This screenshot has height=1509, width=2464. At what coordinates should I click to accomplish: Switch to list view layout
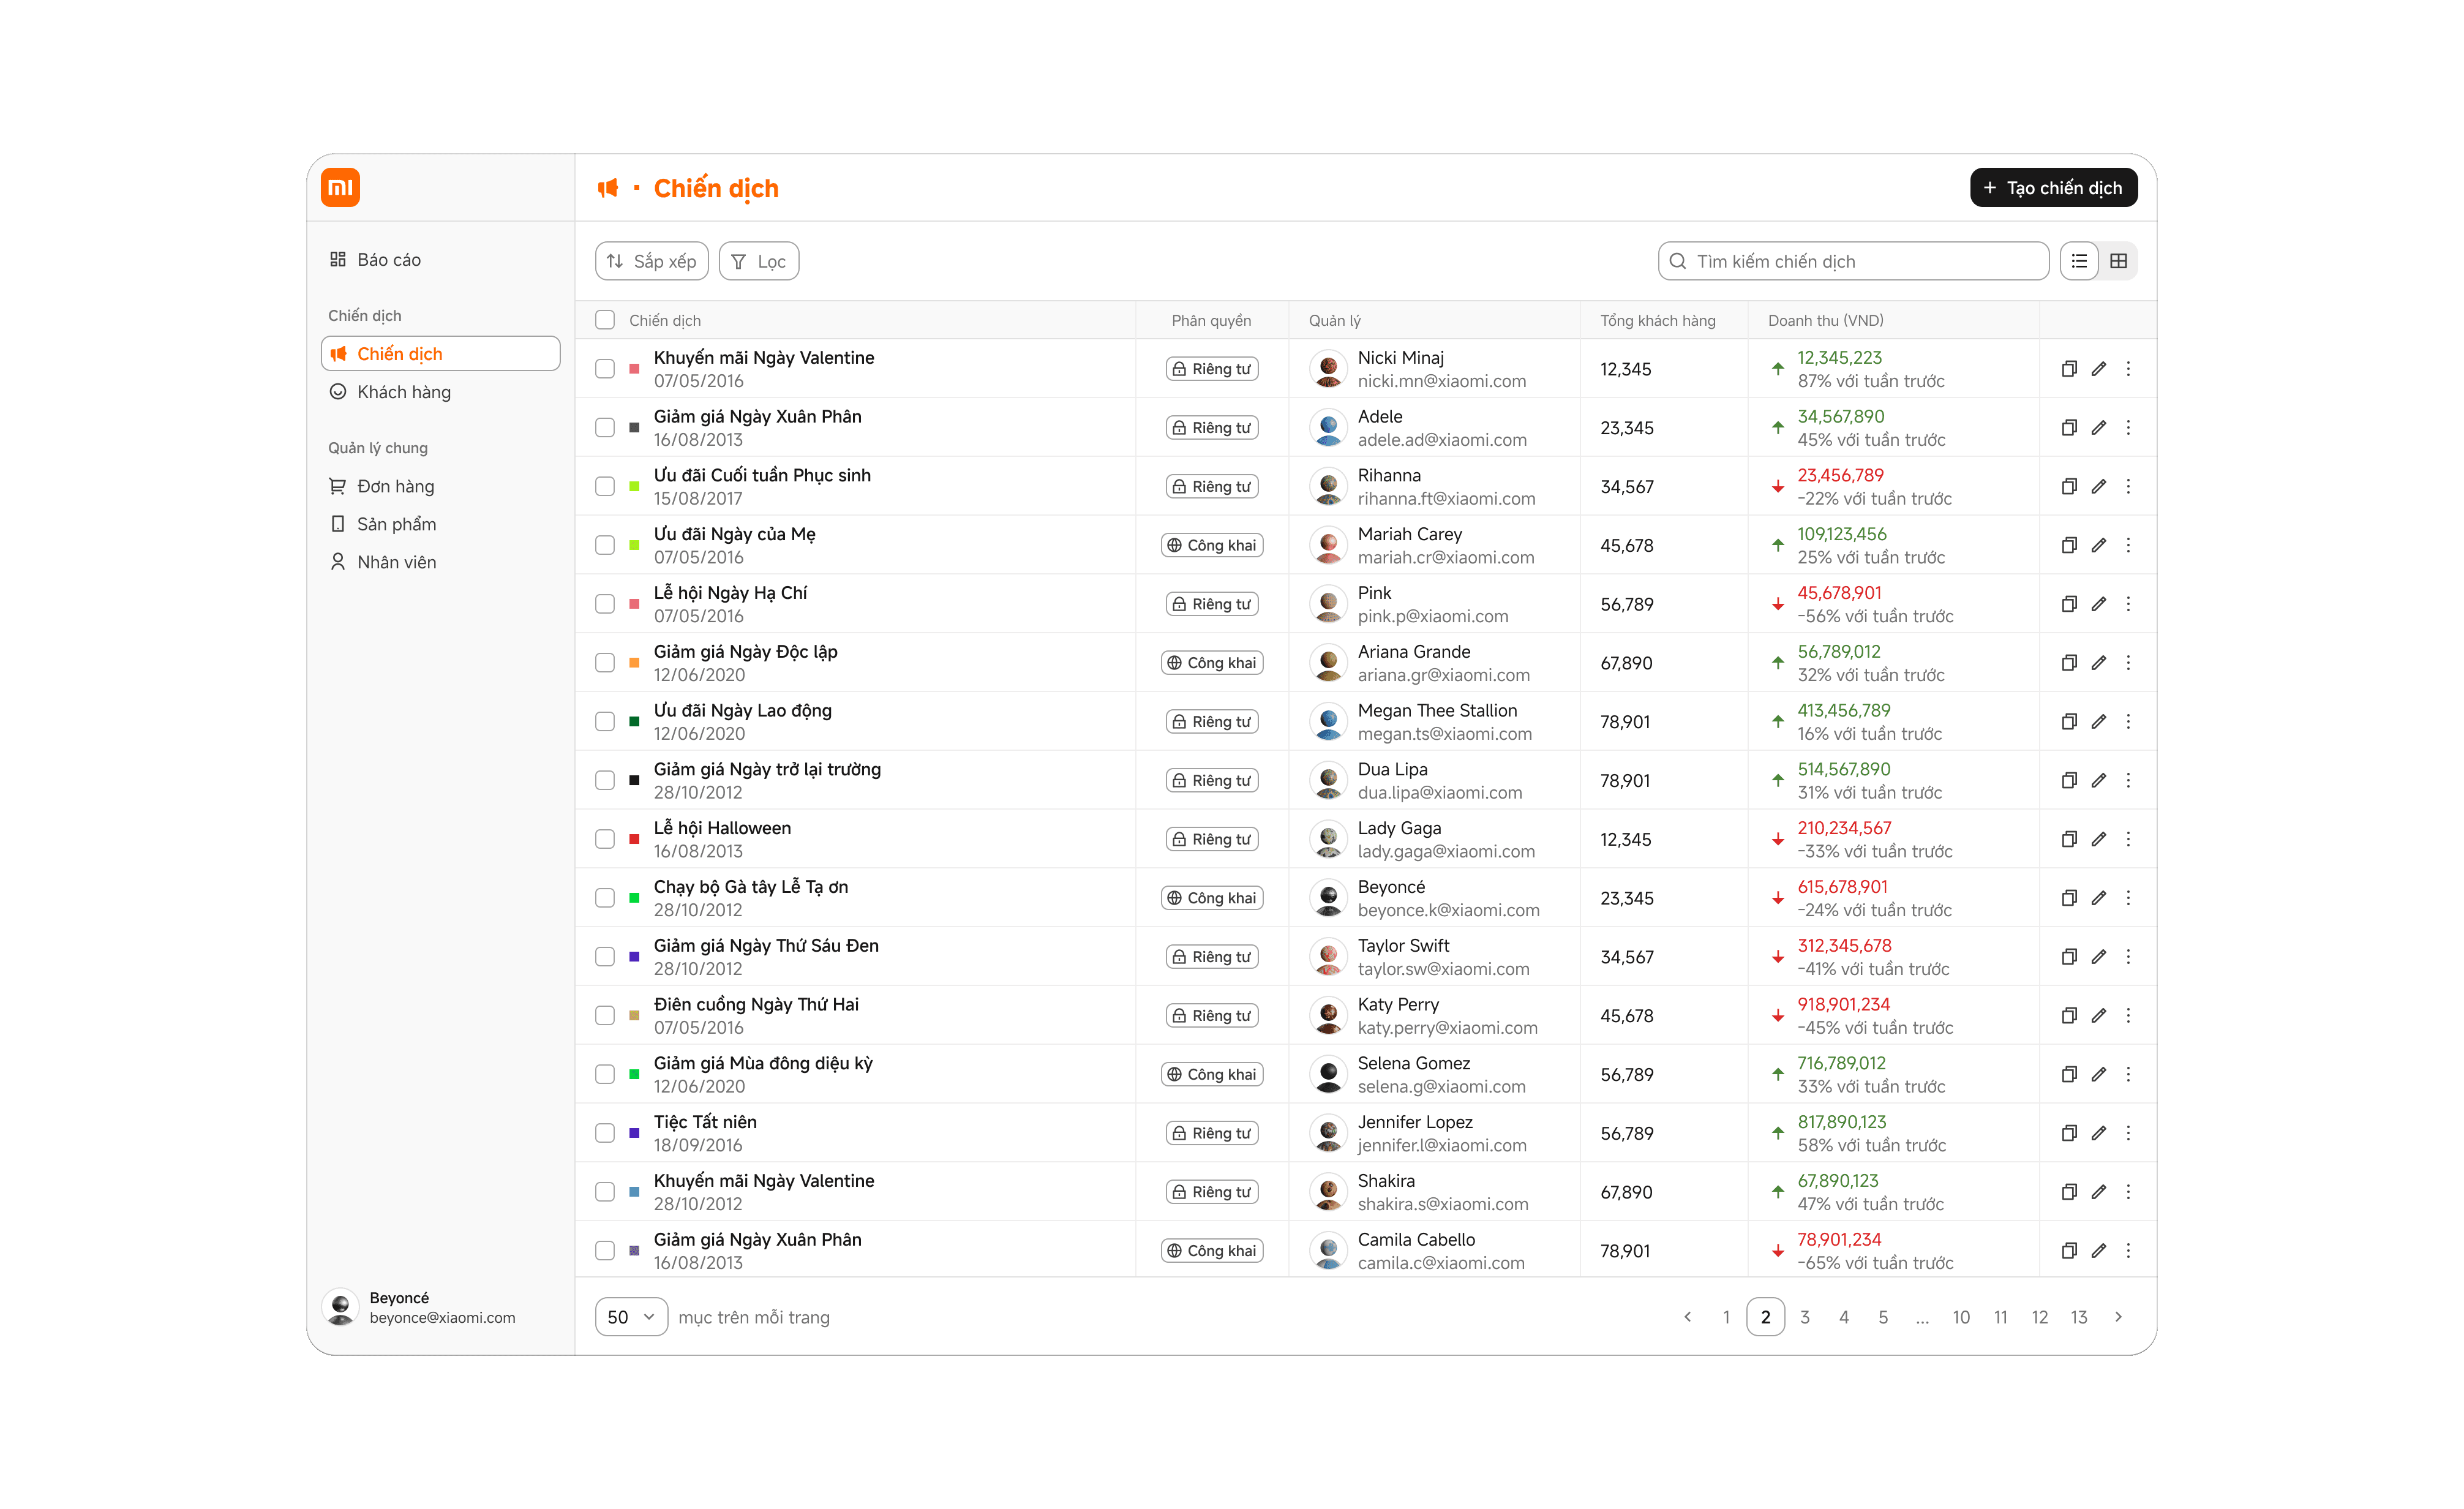(2079, 261)
